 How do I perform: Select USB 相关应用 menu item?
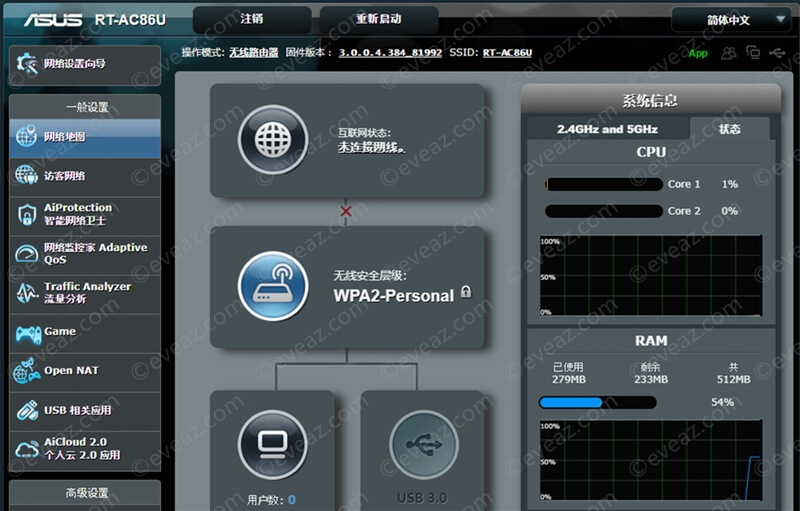(x=85, y=411)
